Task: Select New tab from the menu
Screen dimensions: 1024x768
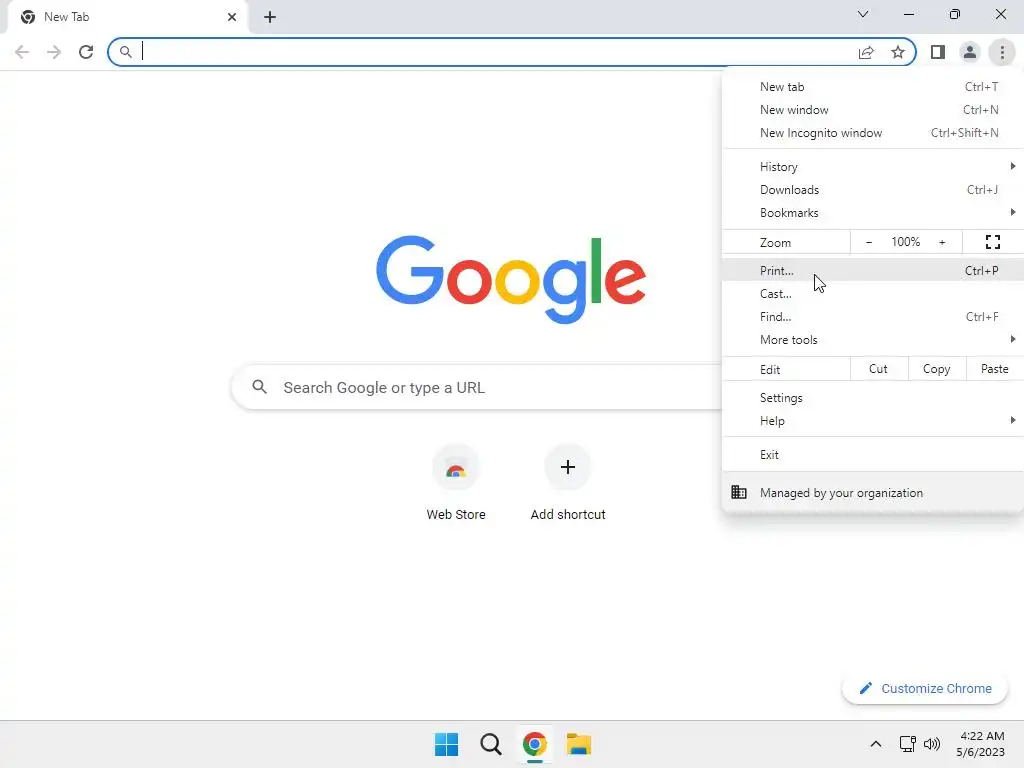Action: click(x=872, y=87)
